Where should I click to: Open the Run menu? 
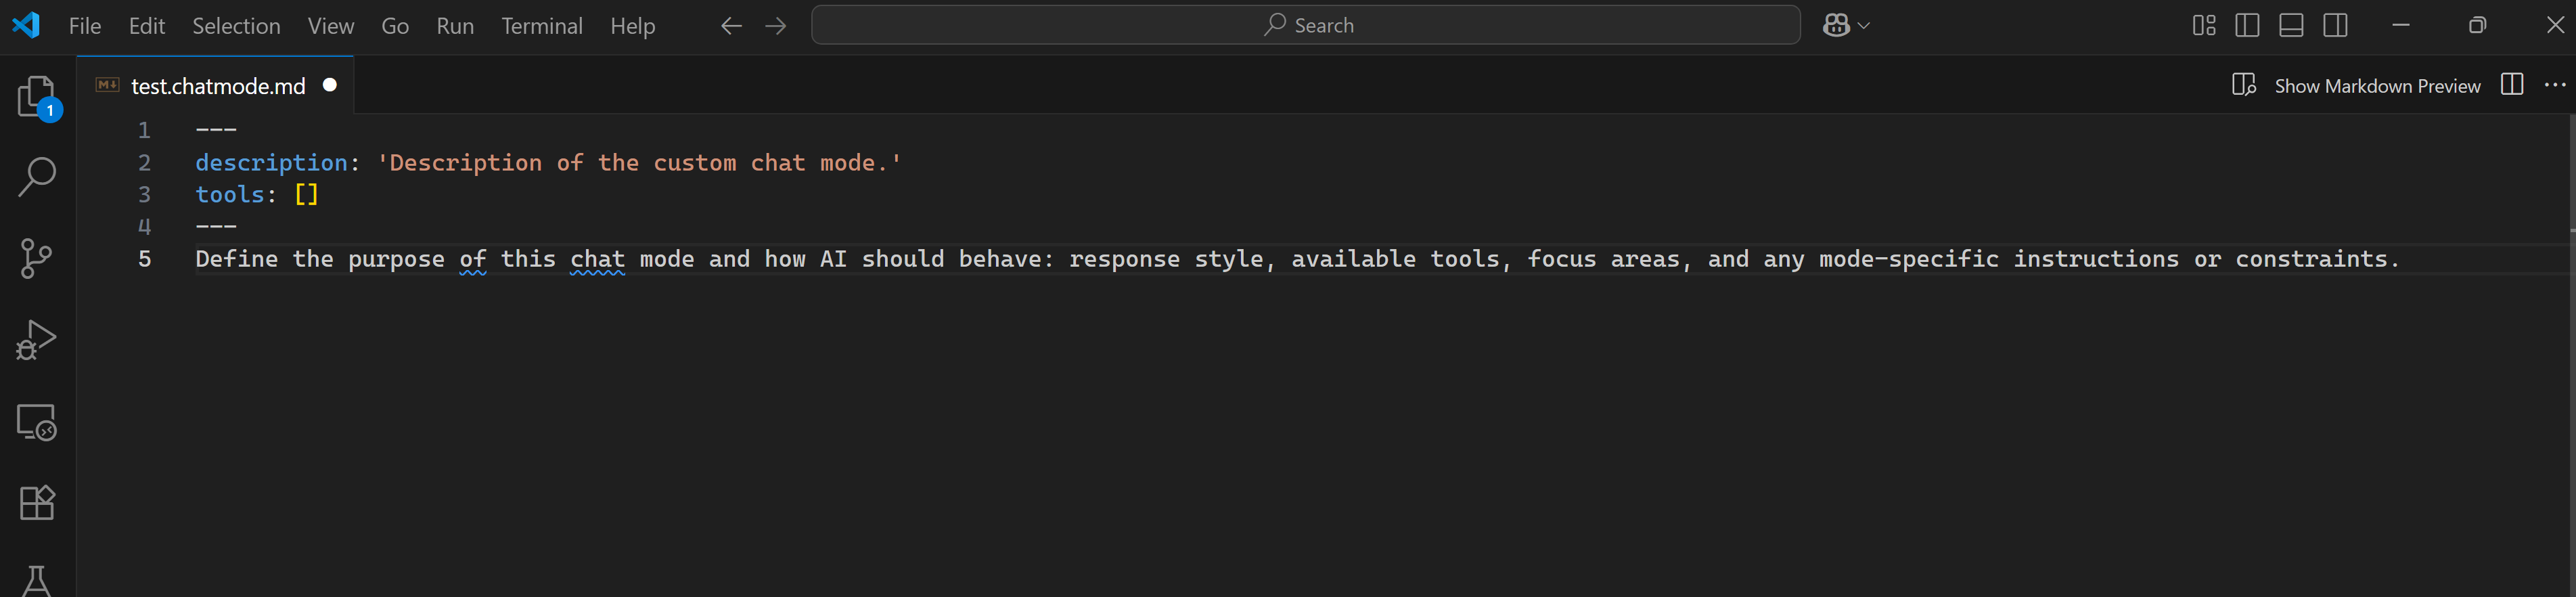point(455,26)
